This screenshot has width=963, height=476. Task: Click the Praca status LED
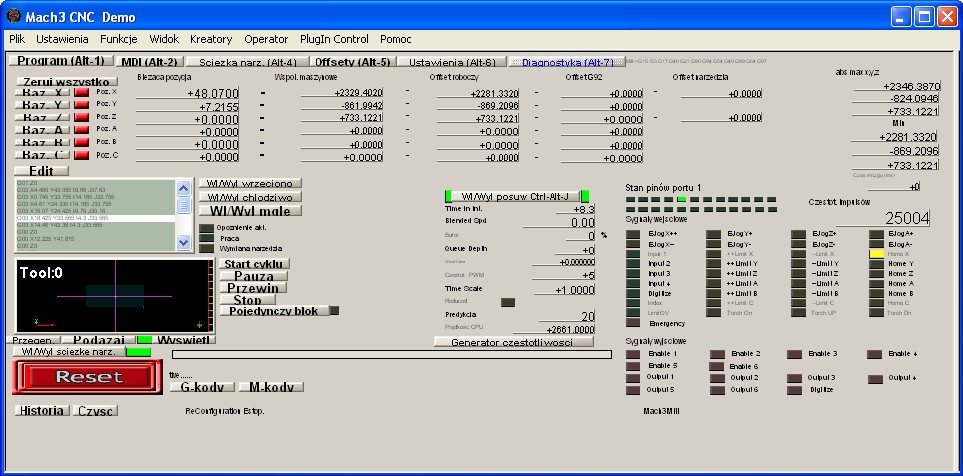pos(206,238)
